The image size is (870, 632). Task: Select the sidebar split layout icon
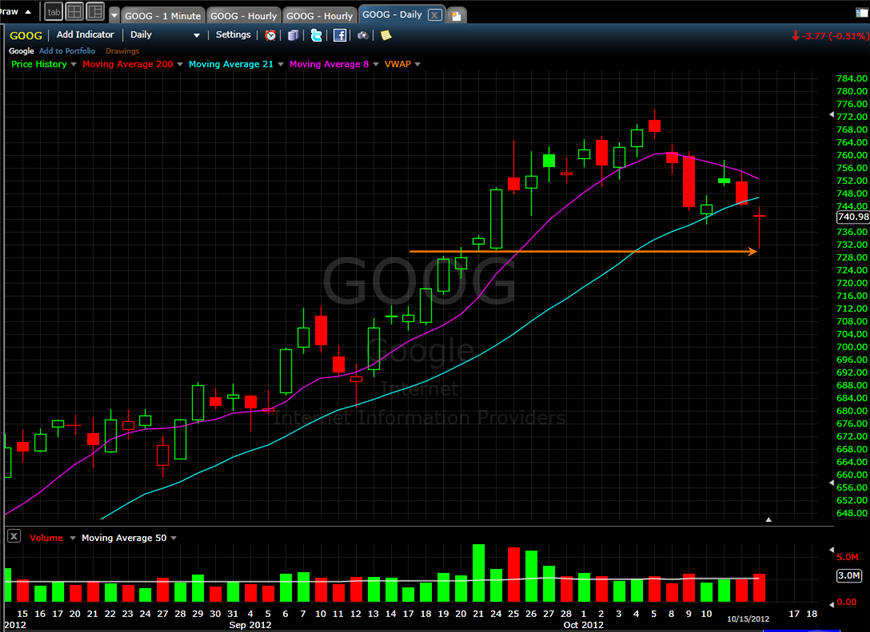[x=95, y=12]
